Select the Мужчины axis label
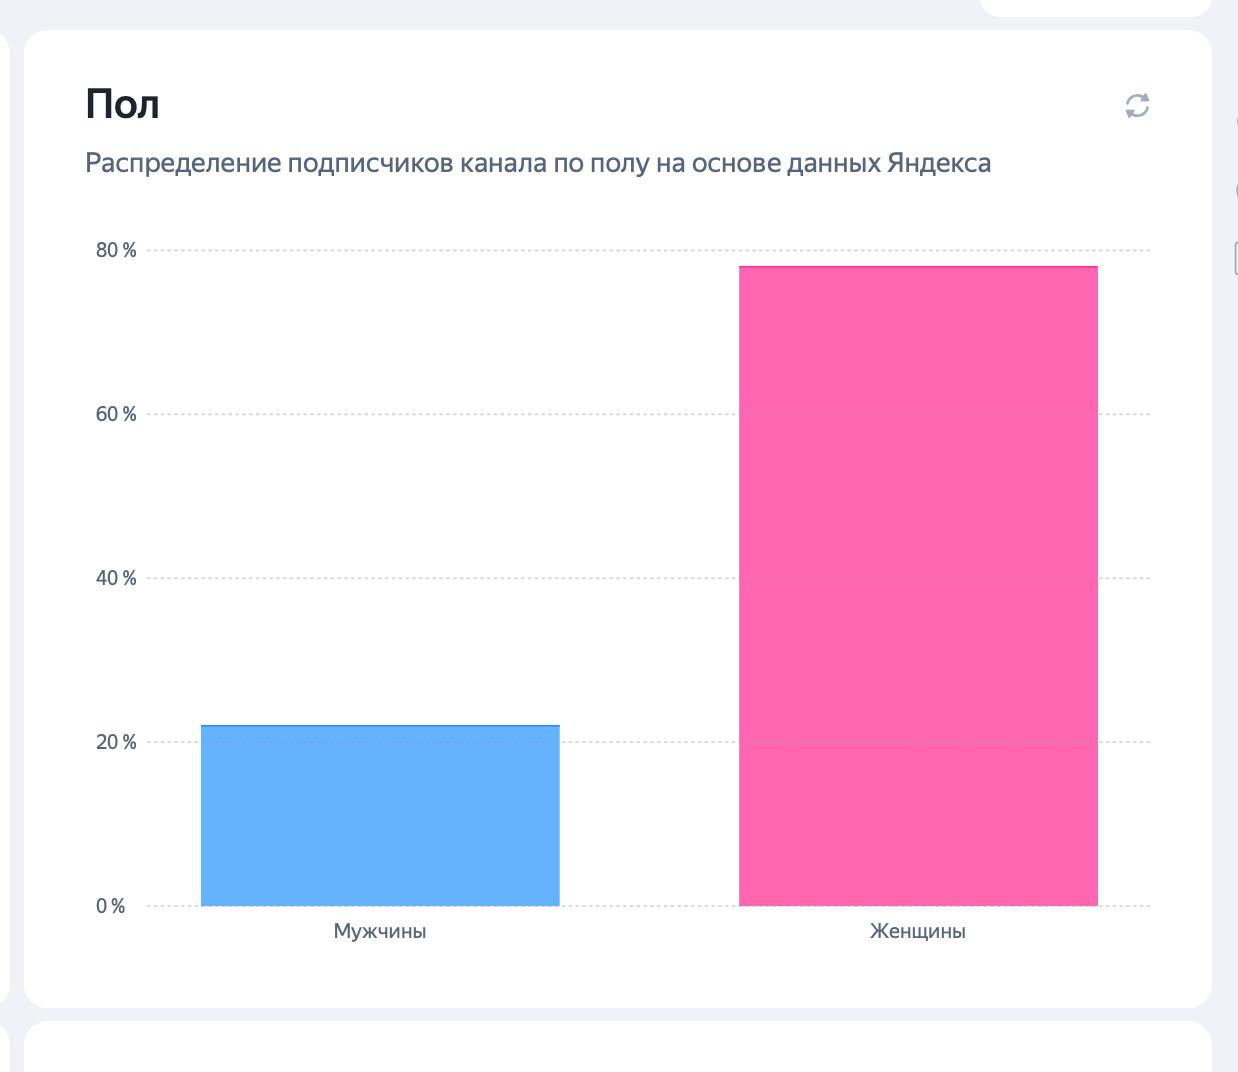Viewport: 1238px width, 1072px height. (380, 932)
